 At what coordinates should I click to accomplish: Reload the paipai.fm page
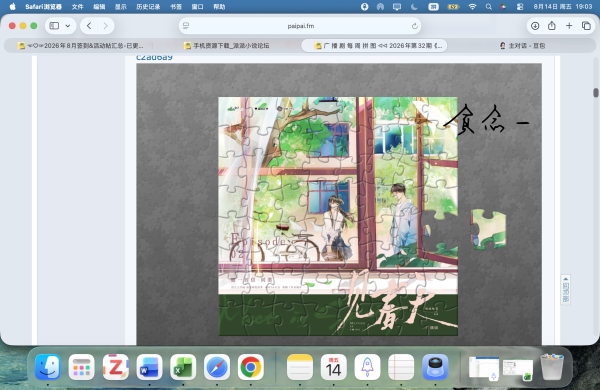tap(414, 26)
